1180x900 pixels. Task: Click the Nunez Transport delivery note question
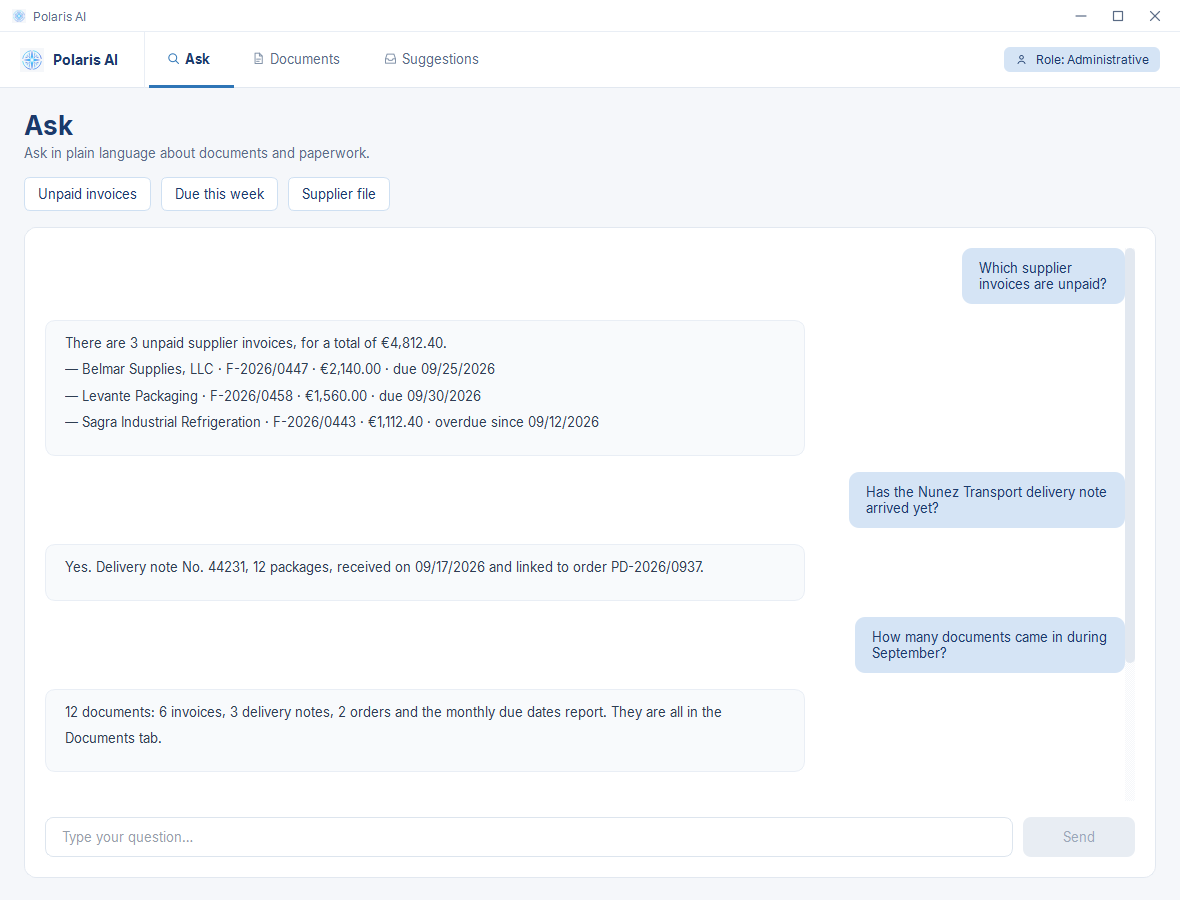987,500
